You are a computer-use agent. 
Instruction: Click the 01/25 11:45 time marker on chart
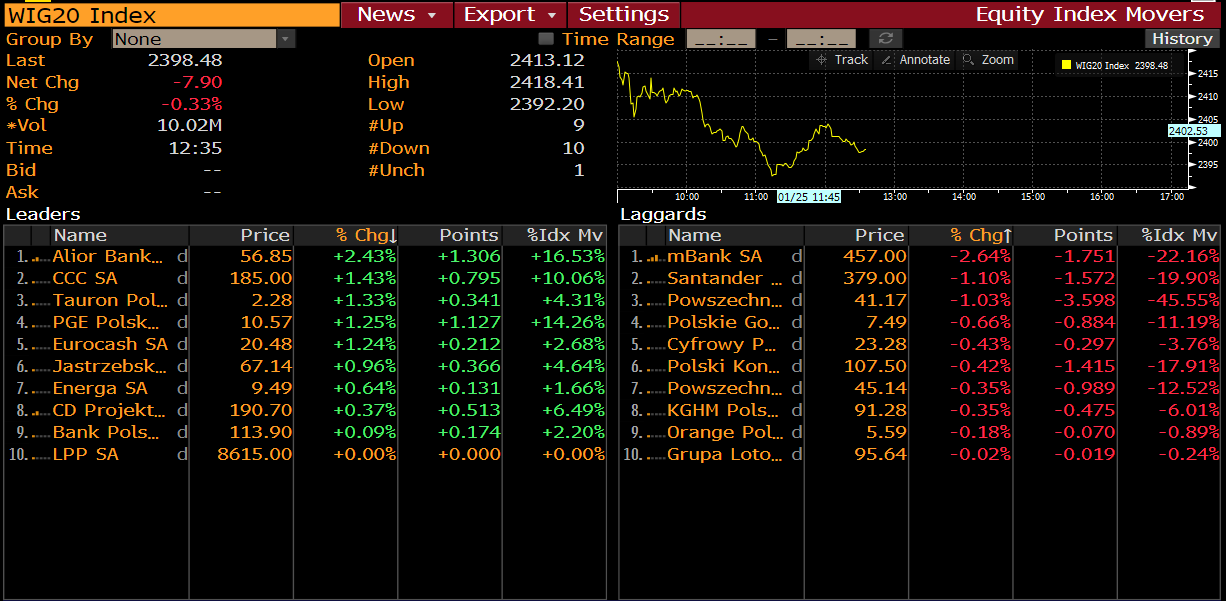point(809,197)
